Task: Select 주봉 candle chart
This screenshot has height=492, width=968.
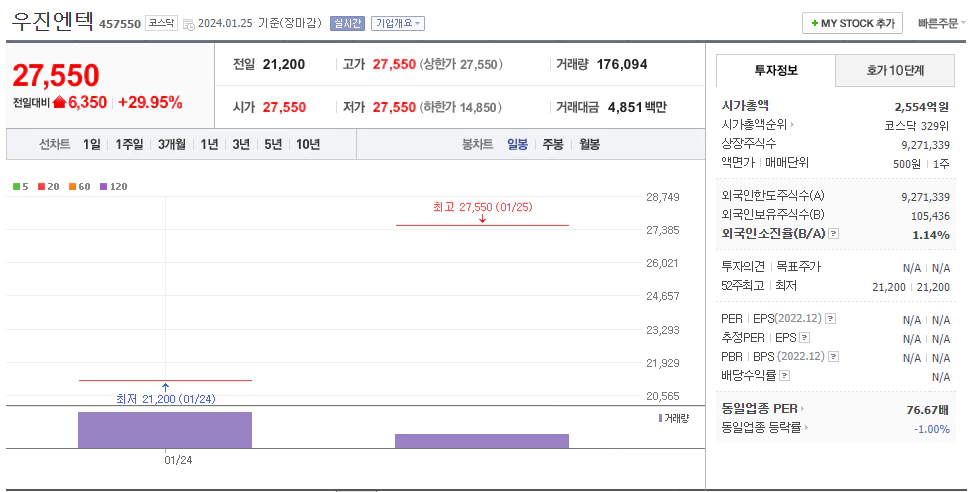Action: tap(553, 144)
